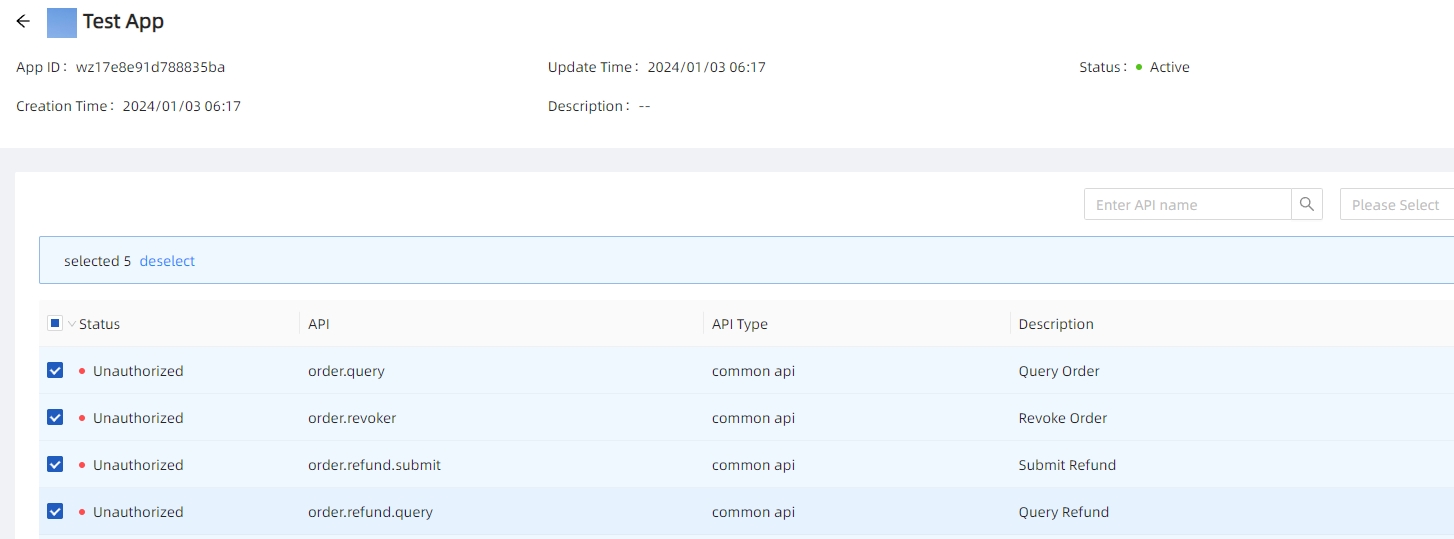Click the Query Order description cell

point(1059,371)
